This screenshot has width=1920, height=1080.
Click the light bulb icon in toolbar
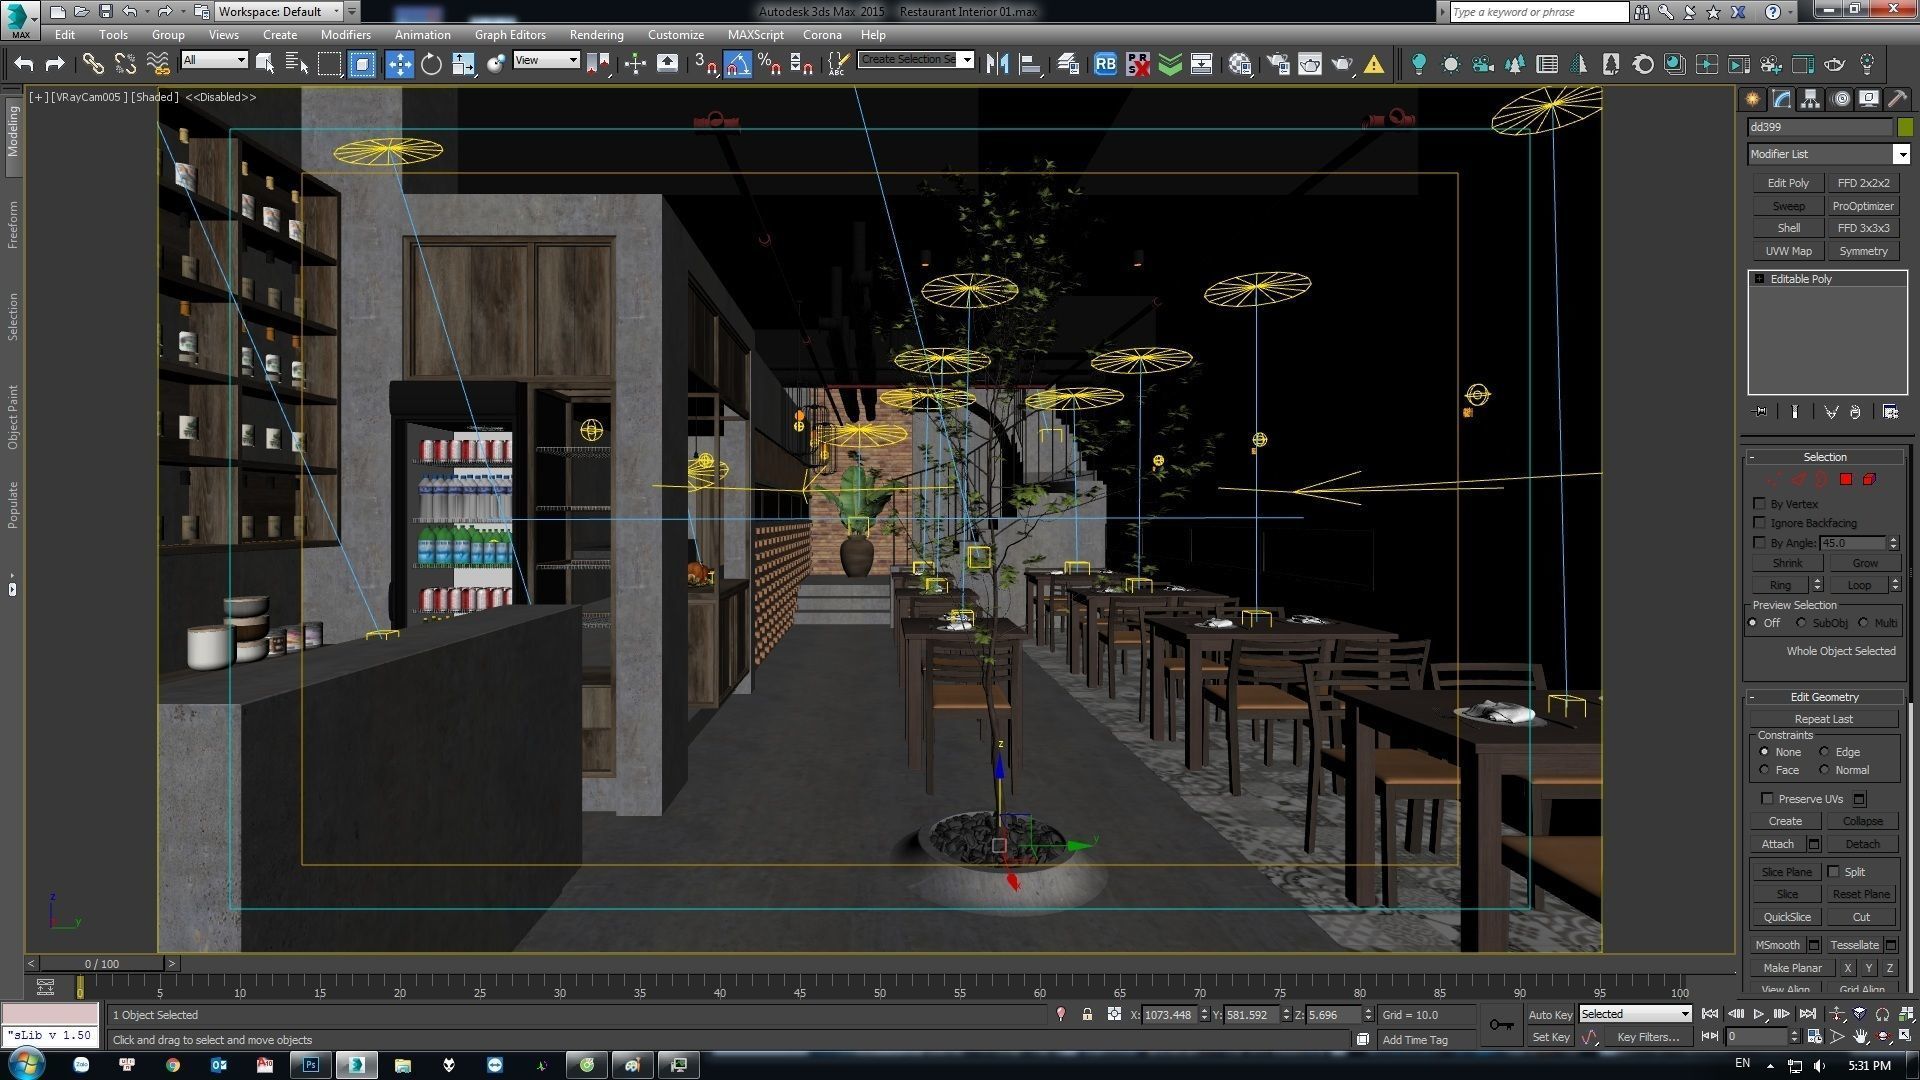[1418, 64]
